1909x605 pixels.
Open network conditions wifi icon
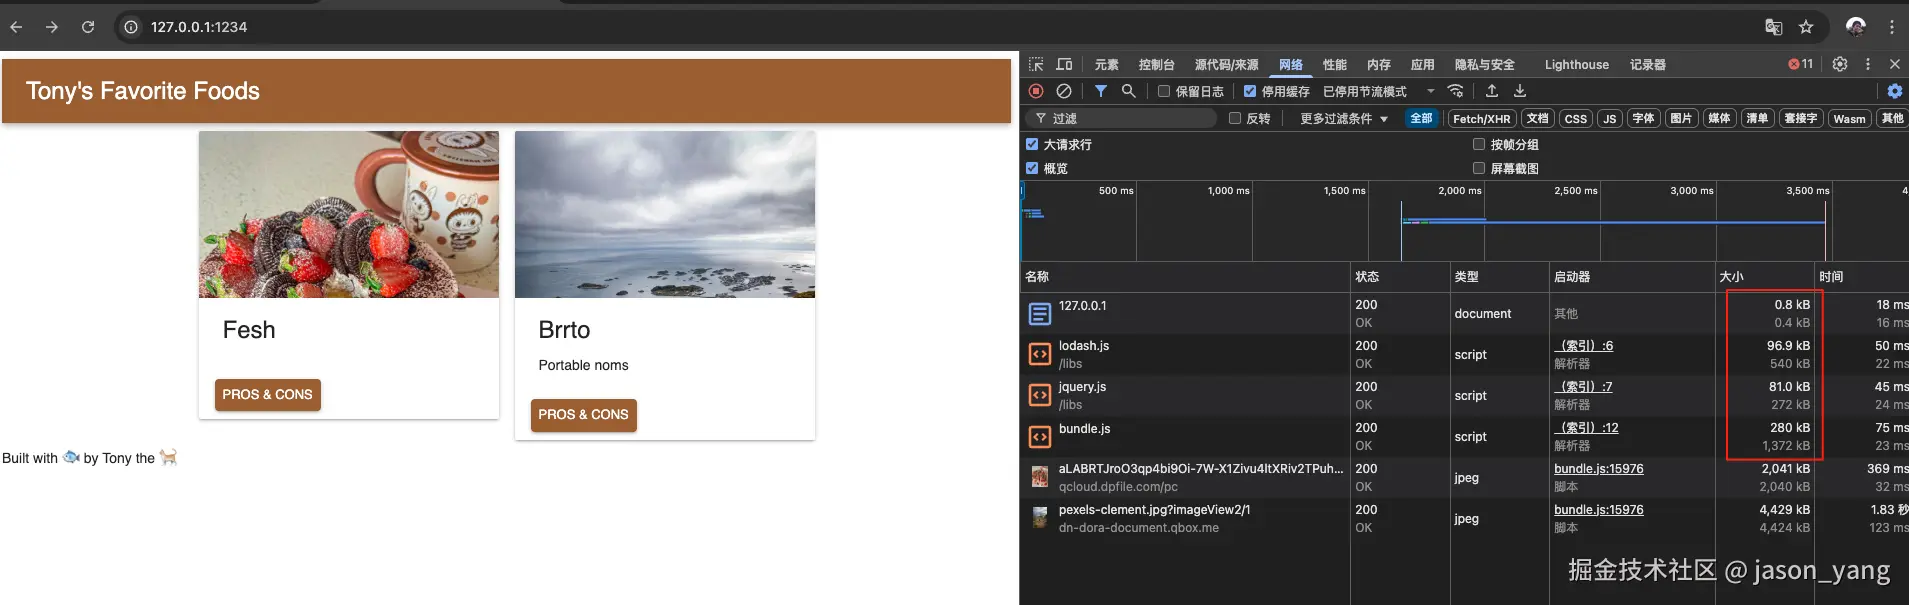(1455, 91)
